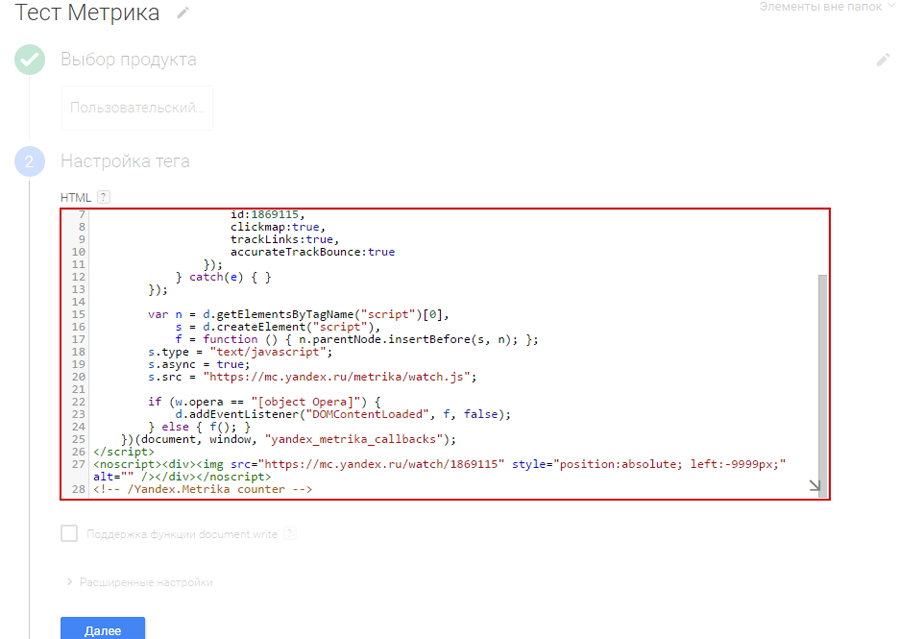Viewport: 900px width, 639px height.
Task: Place cursor on the watch.js src line
Action: (312, 377)
